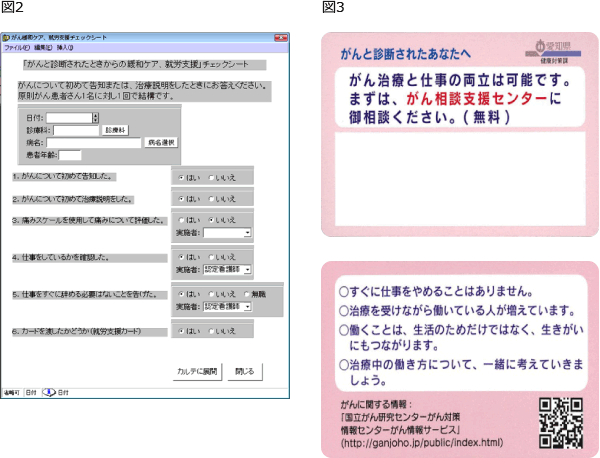The height and width of the screenshot is (458, 600).
Task: Click the カルテに展開 button
Action: [197, 372]
